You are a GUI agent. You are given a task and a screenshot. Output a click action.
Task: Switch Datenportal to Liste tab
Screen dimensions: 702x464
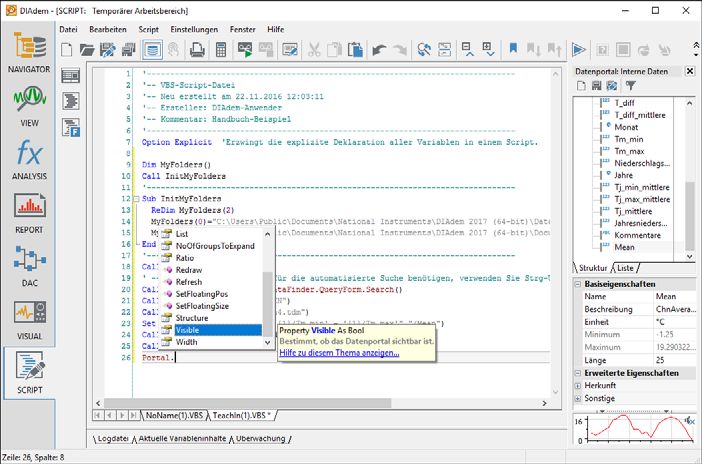[625, 268]
